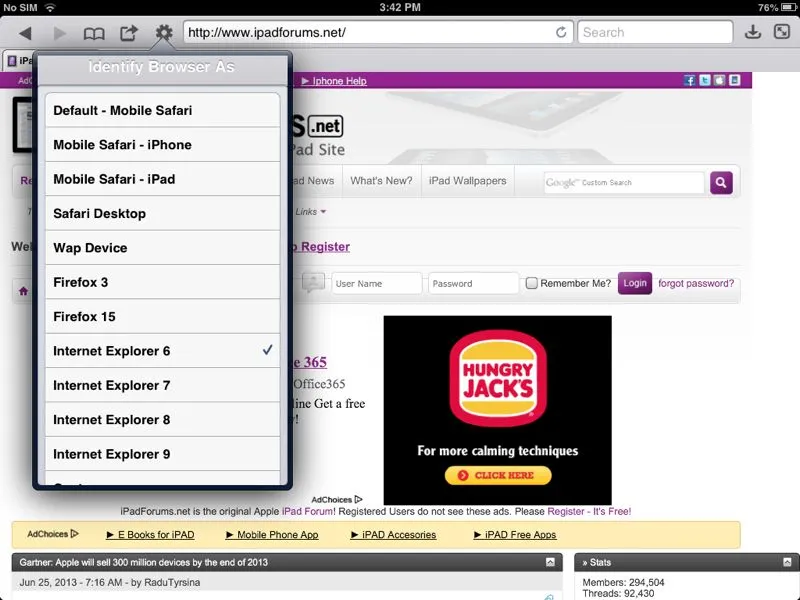This screenshot has height=600, width=800.
Task: Tap the browser forward arrow
Action: [59, 33]
